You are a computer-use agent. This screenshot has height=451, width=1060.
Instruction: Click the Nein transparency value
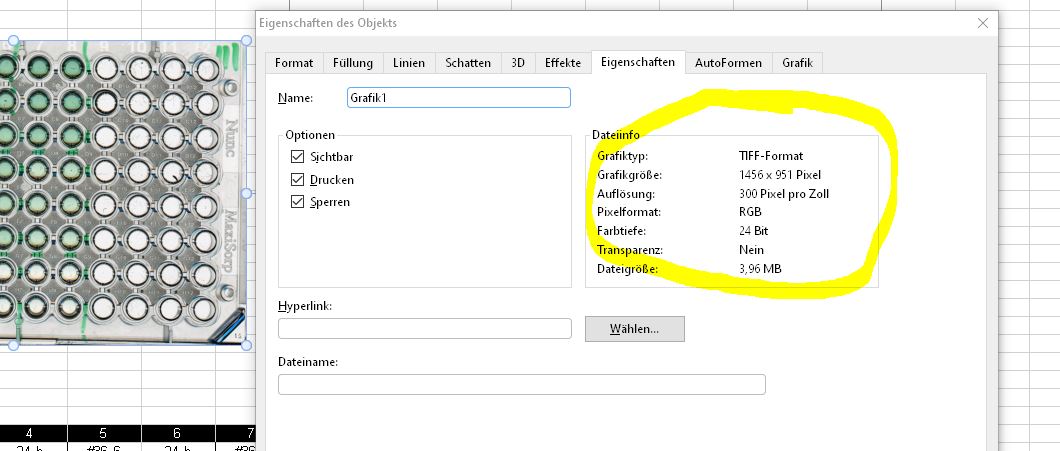tap(751, 250)
